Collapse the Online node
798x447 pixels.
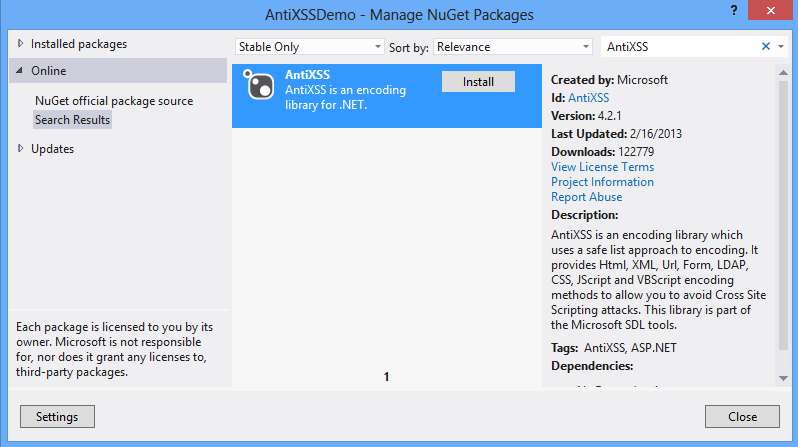click(x=19, y=70)
